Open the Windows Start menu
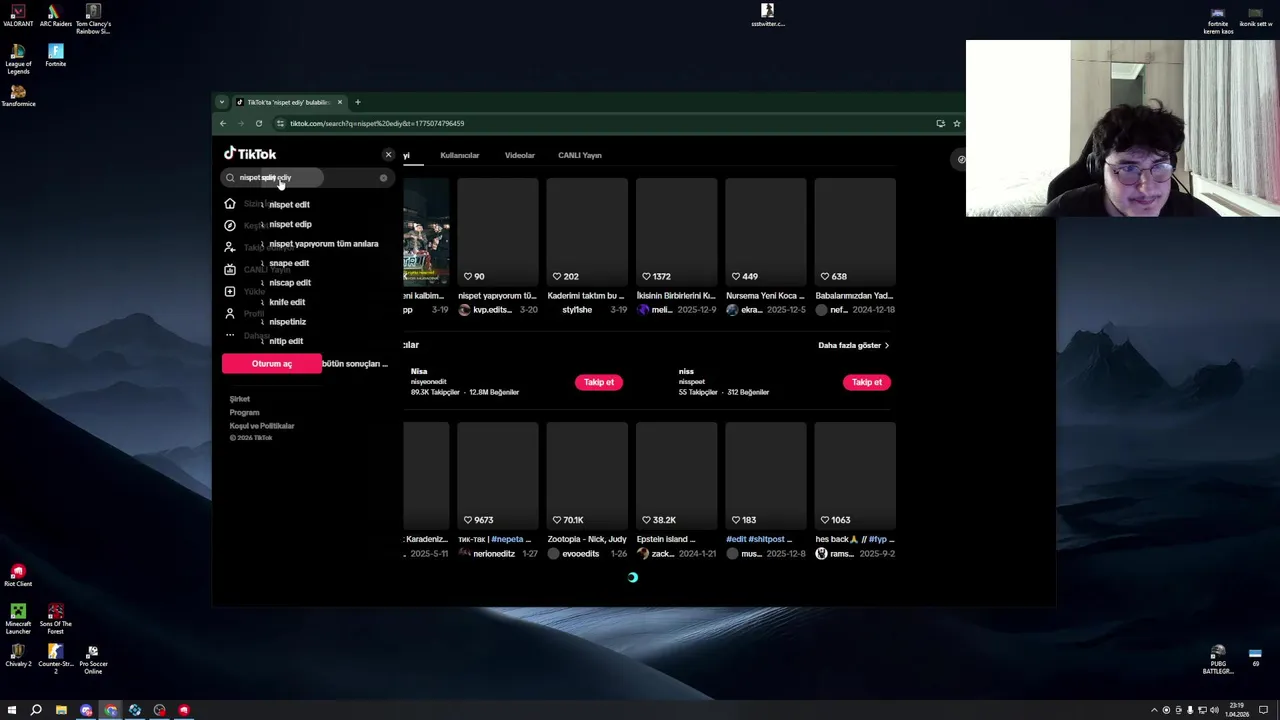 pyautogui.click(x=11, y=710)
